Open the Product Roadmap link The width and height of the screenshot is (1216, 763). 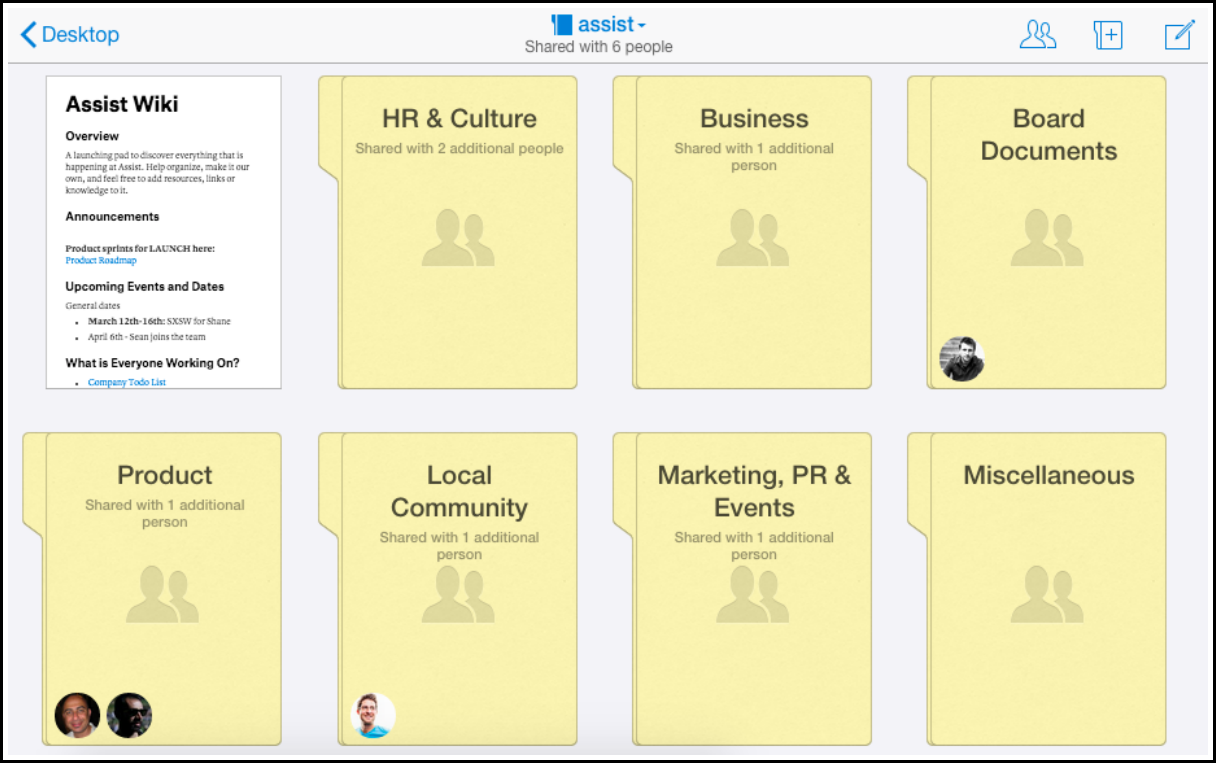(x=101, y=260)
